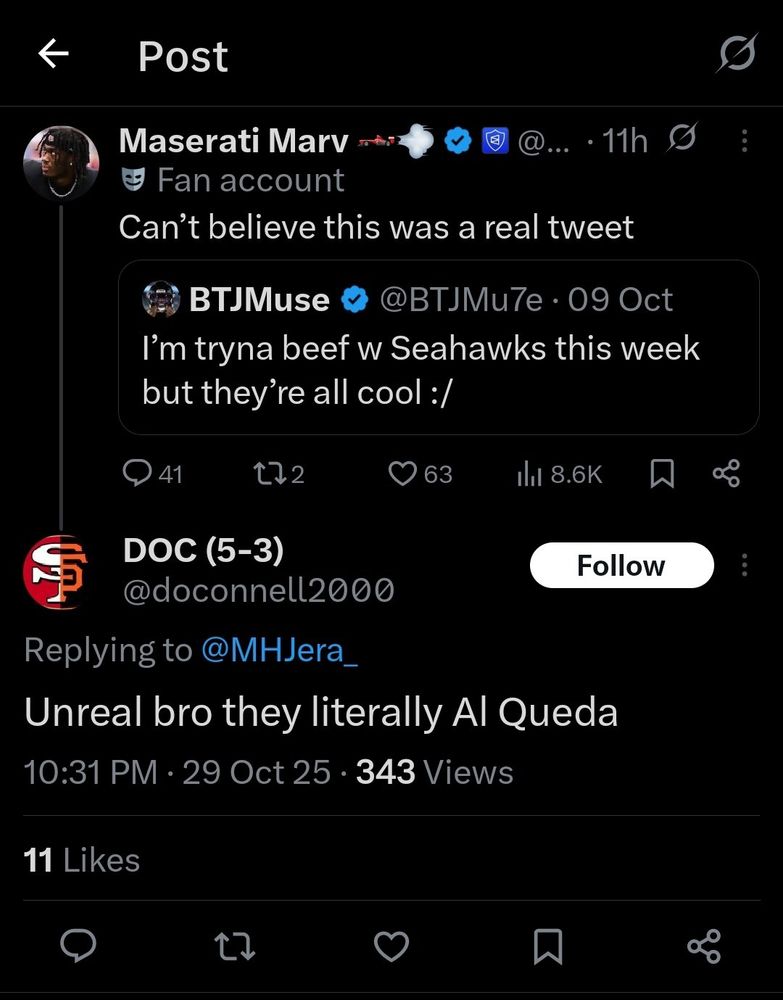Image resolution: width=783 pixels, height=1000 pixels.
Task: Open the quoted BTJMuse tweet
Action: click(x=439, y=347)
